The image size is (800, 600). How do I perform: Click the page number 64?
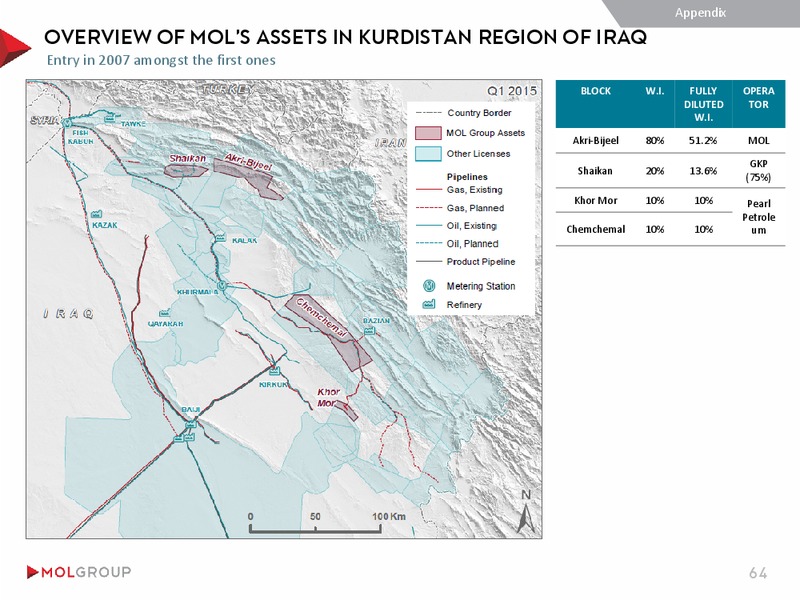pyautogui.click(x=758, y=573)
